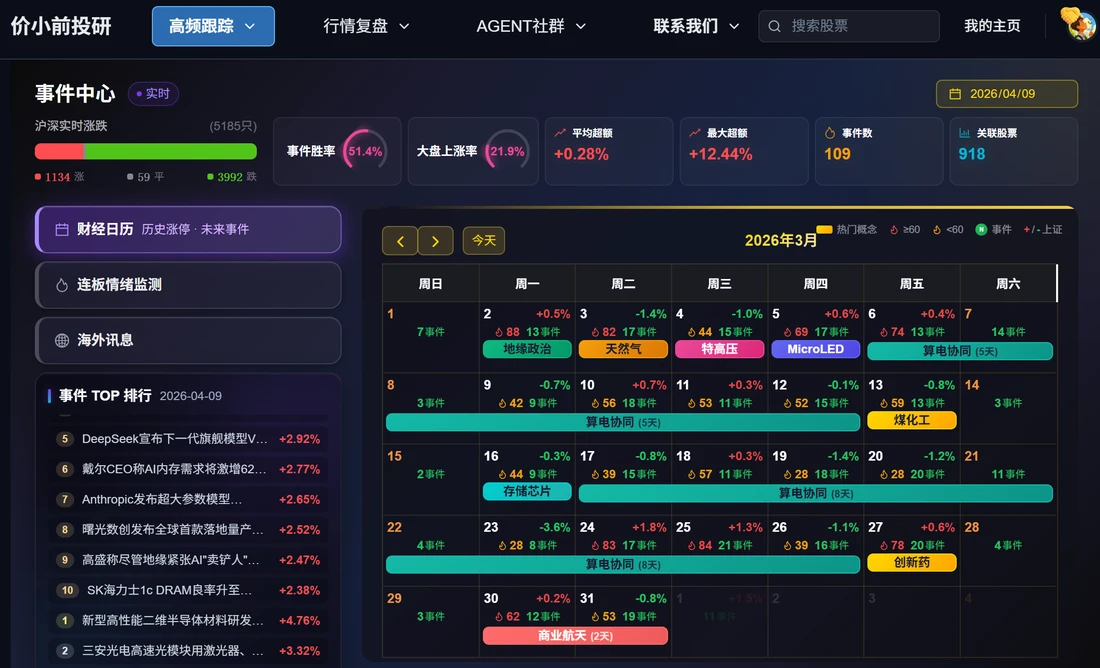Click the calendar icon in the date picker
The image size is (1100, 668).
point(955,94)
